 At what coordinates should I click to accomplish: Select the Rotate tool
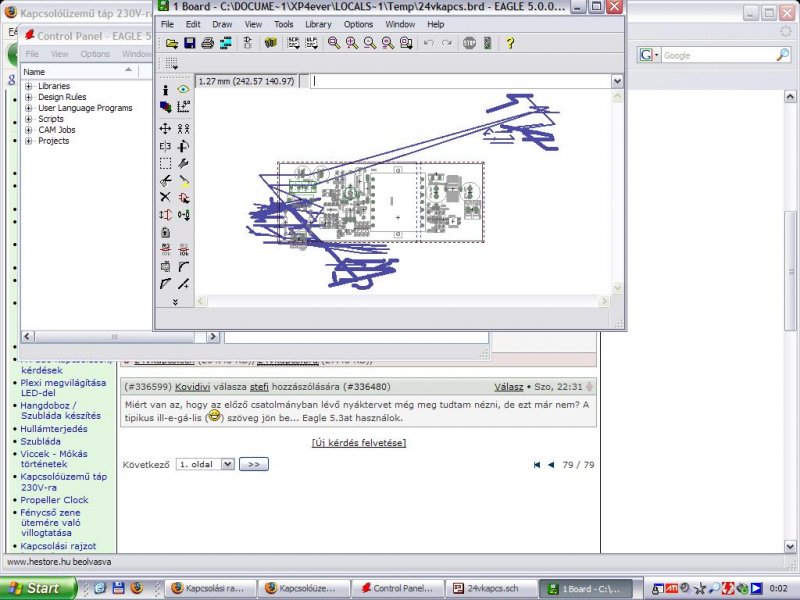[x=183, y=146]
